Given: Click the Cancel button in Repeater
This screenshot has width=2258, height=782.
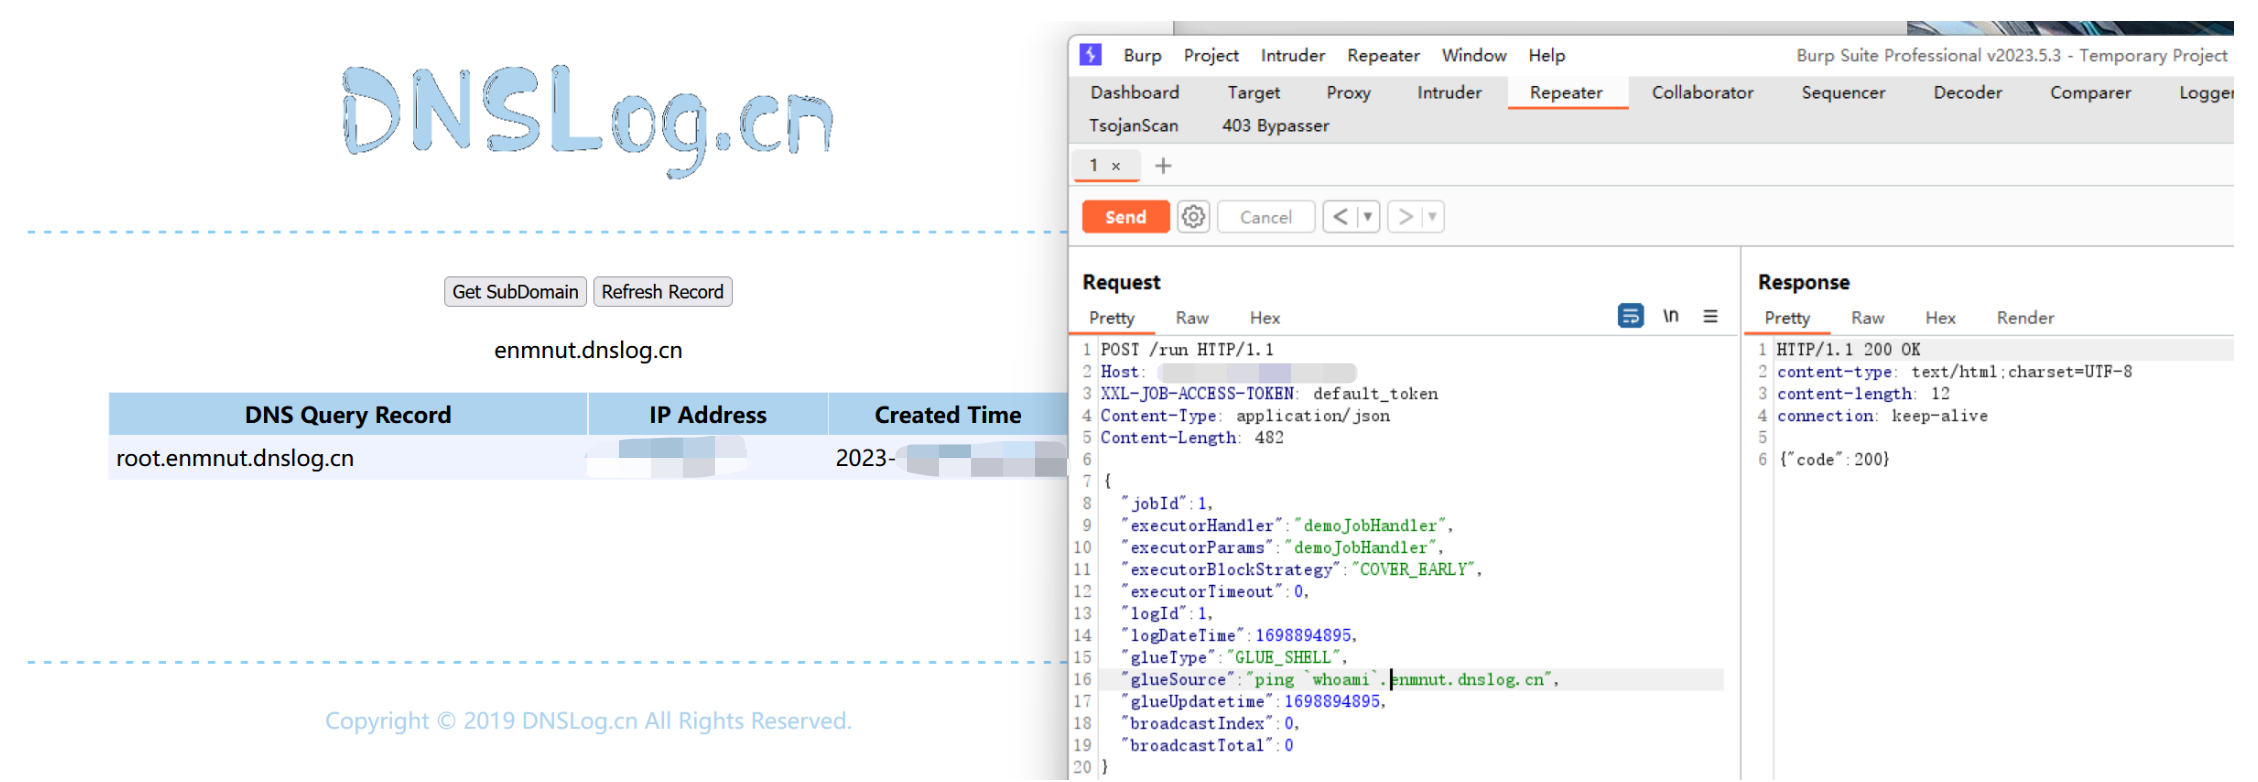Looking at the screenshot, I should click(x=1266, y=217).
